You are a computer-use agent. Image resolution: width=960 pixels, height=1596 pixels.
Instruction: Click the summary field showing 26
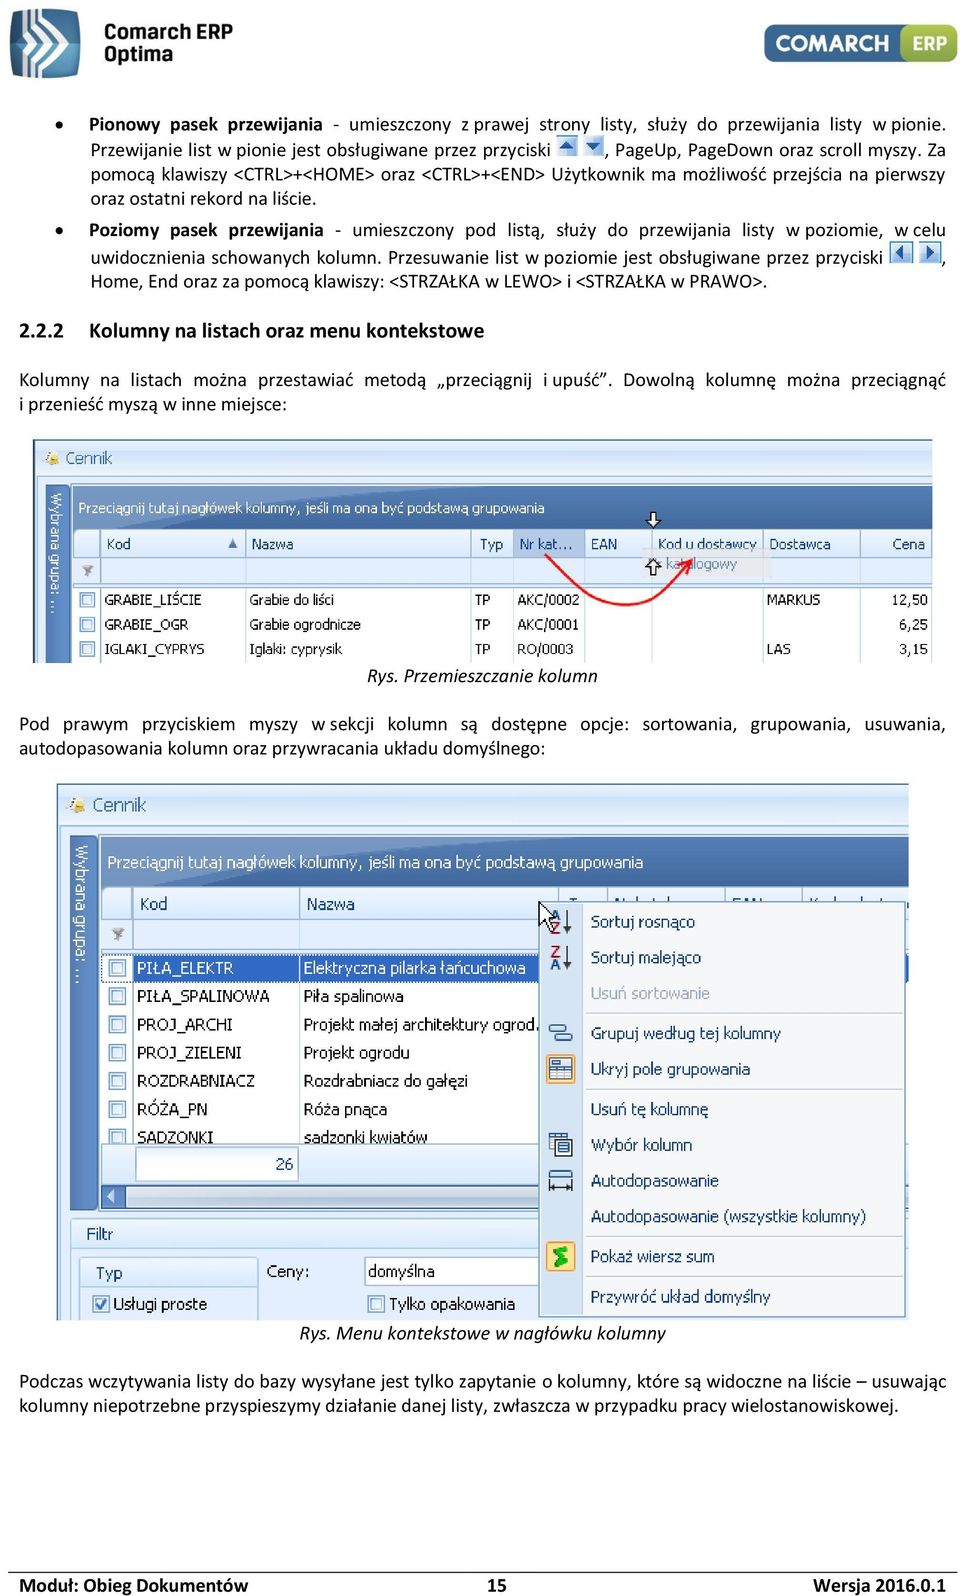pyautogui.click(x=216, y=1164)
